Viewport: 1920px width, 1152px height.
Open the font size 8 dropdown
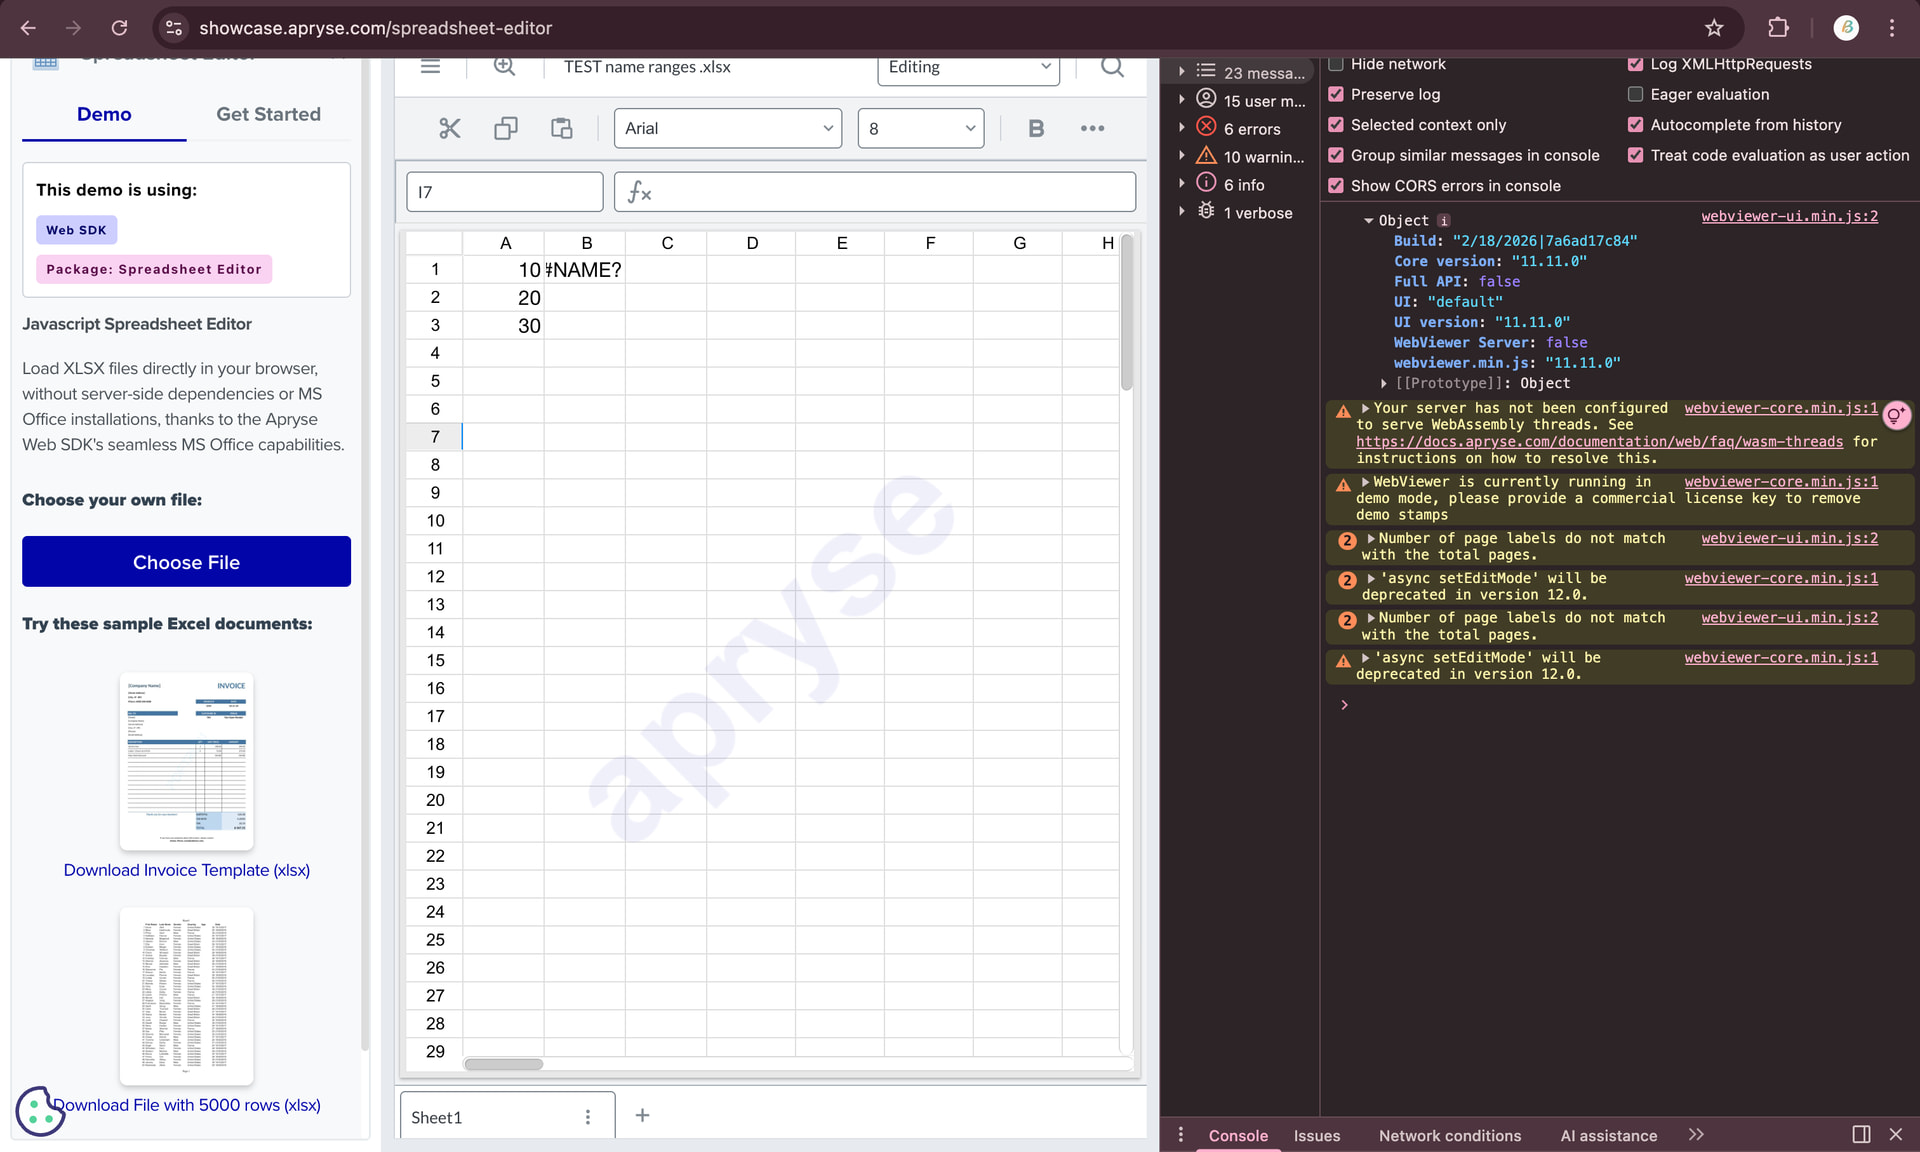point(920,128)
